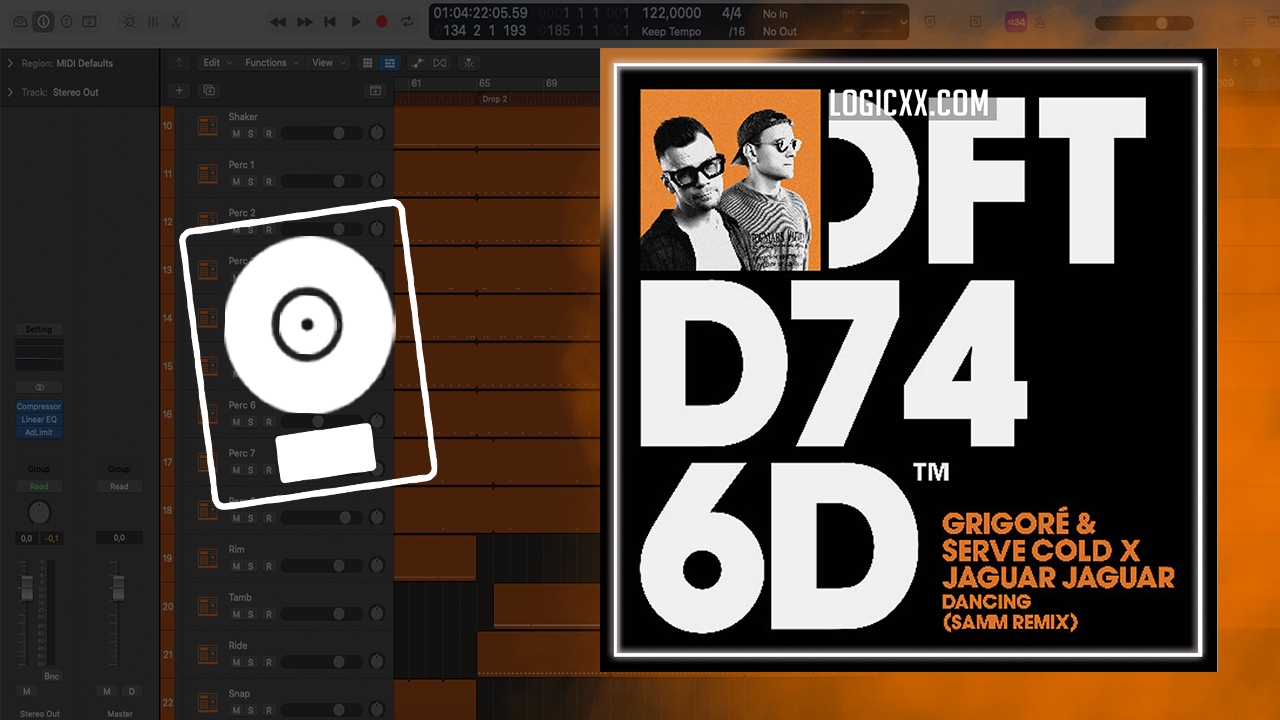The image size is (1280, 720).
Task: Click the Compressor plugin slot
Action: tap(39, 407)
